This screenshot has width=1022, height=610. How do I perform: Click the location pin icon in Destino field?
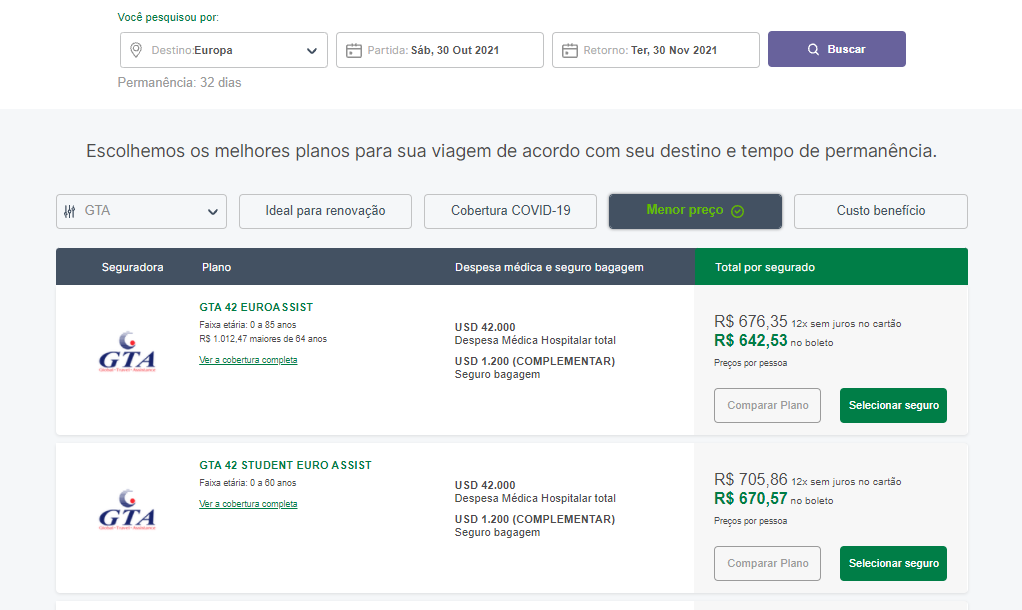click(x=136, y=50)
